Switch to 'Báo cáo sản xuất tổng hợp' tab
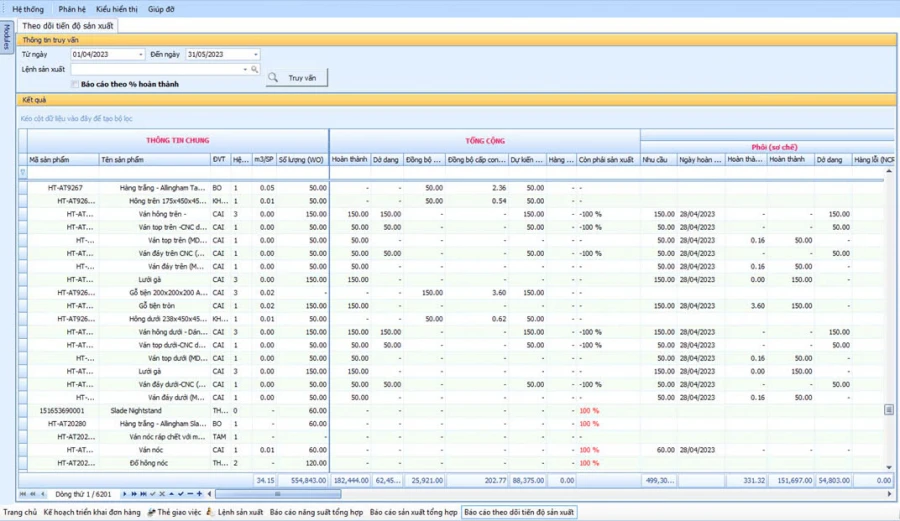 coord(413,512)
